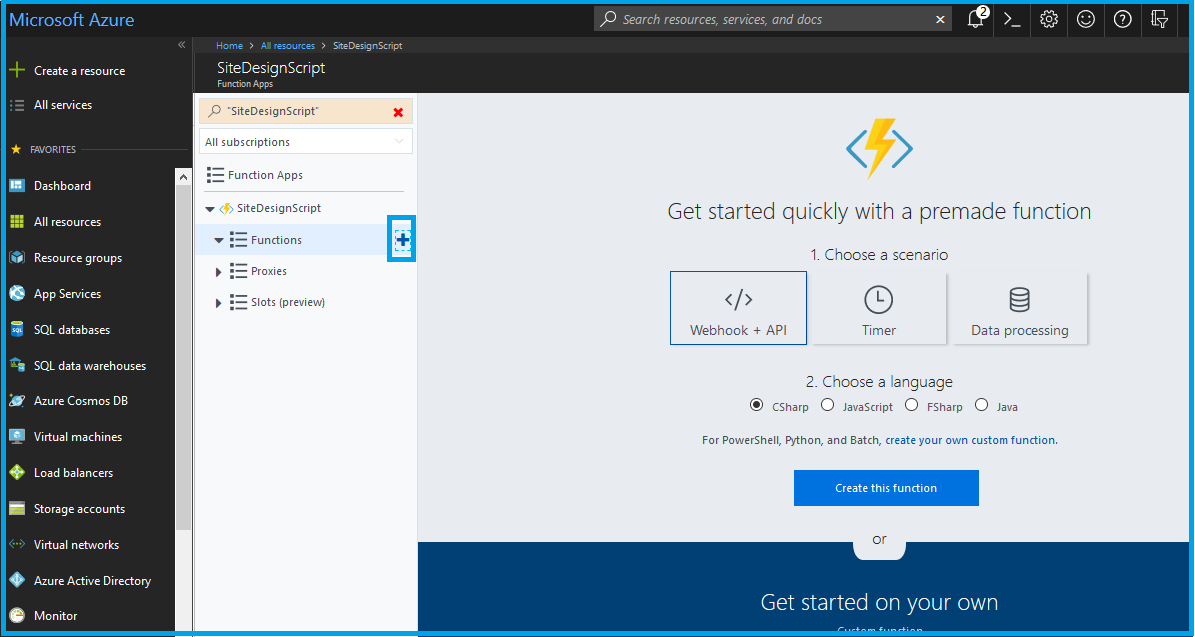Go to Resource groups in sidebar

(x=78, y=258)
